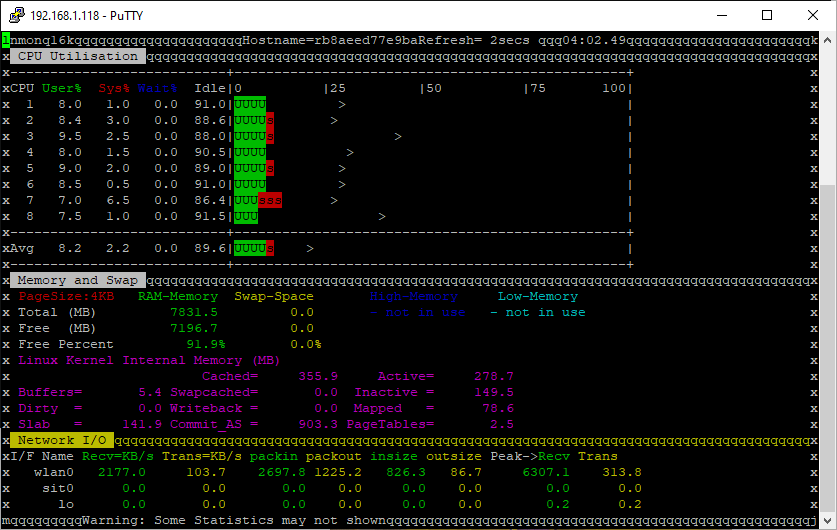Image resolution: width=837 pixels, height=530 pixels.
Task: Click CPU 1 idle value 91.0
Action: point(210,104)
